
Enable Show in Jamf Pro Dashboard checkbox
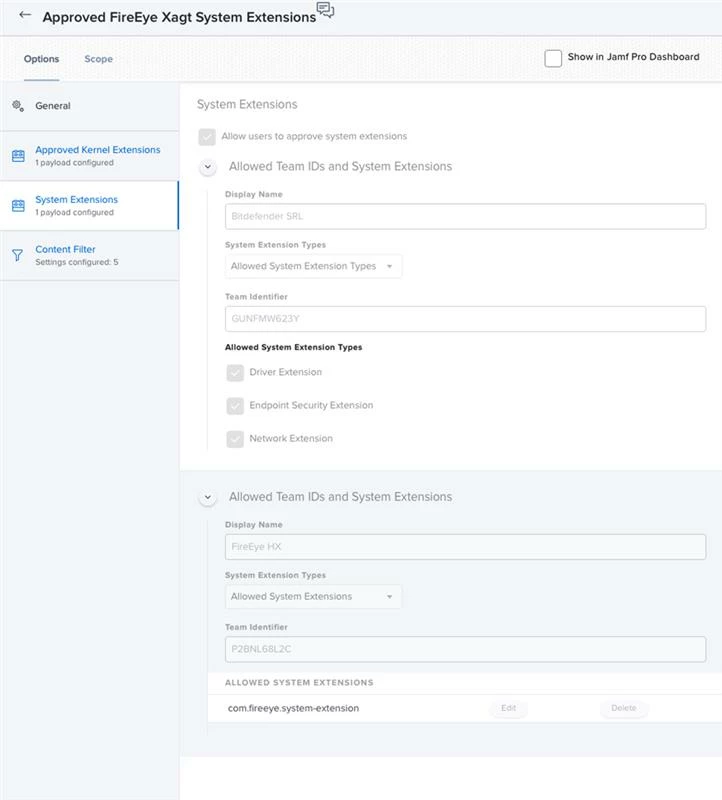553,58
